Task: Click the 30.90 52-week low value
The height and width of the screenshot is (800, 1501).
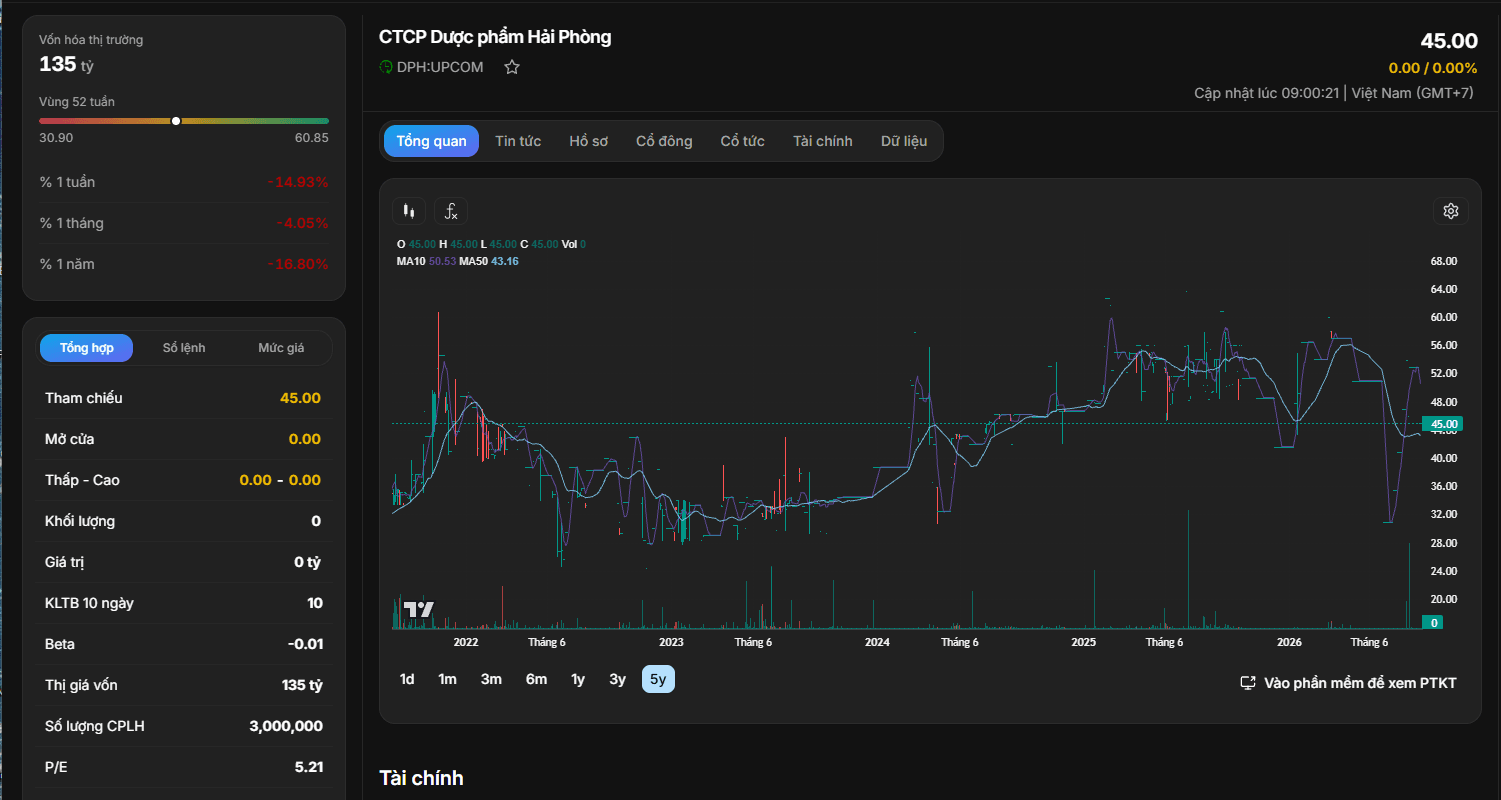Action: pos(56,138)
